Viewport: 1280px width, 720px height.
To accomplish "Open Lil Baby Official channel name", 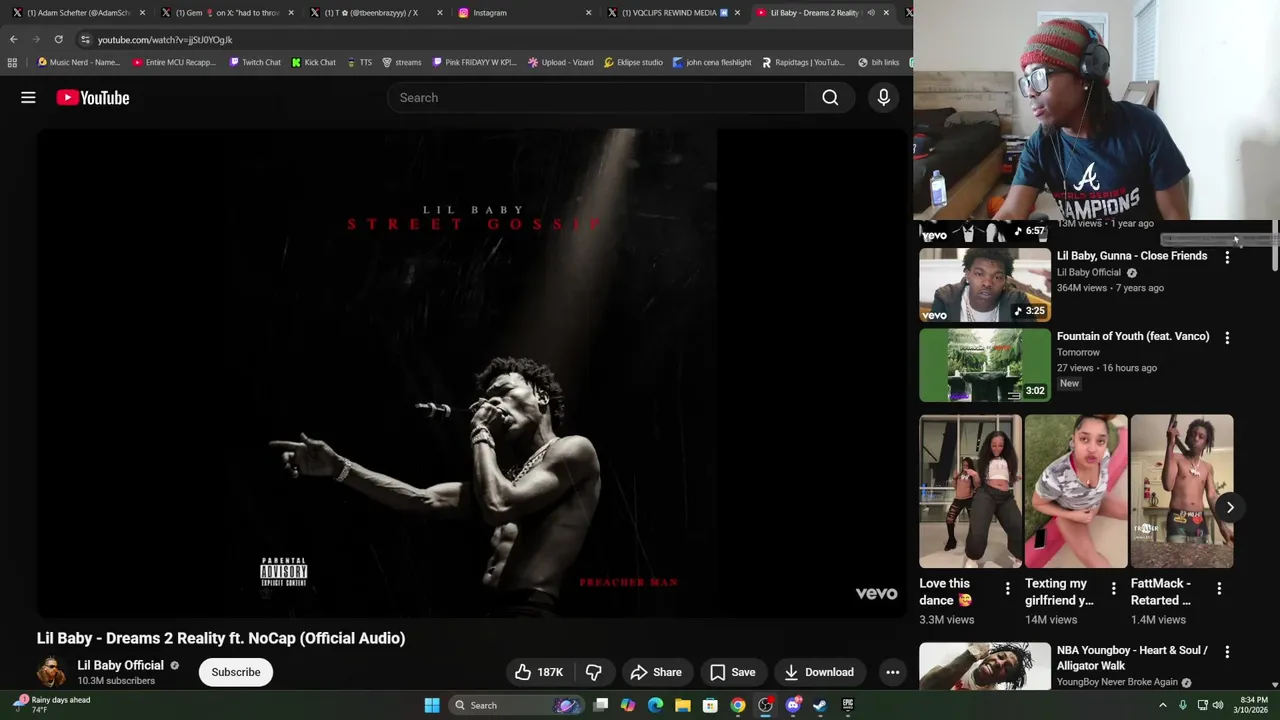I will [120, 665].
